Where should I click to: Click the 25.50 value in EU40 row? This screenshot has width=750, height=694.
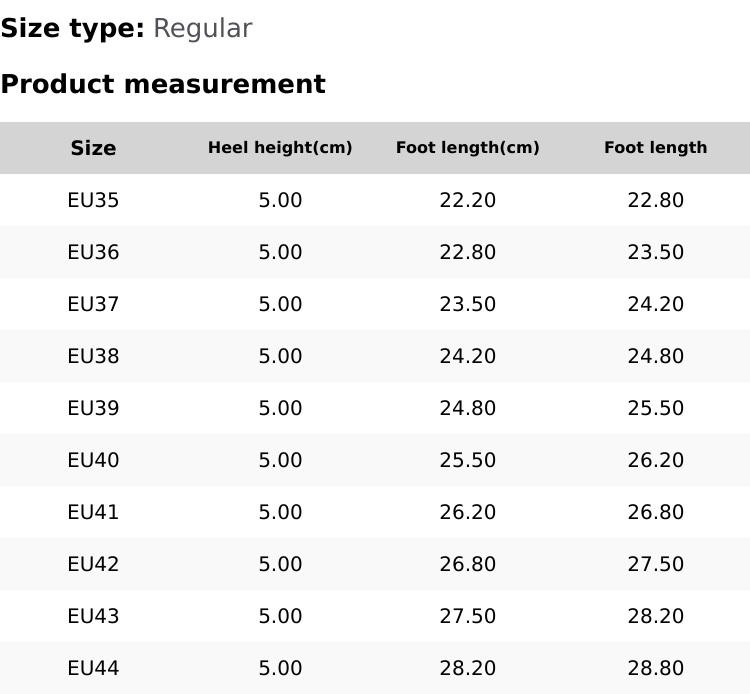467,460
